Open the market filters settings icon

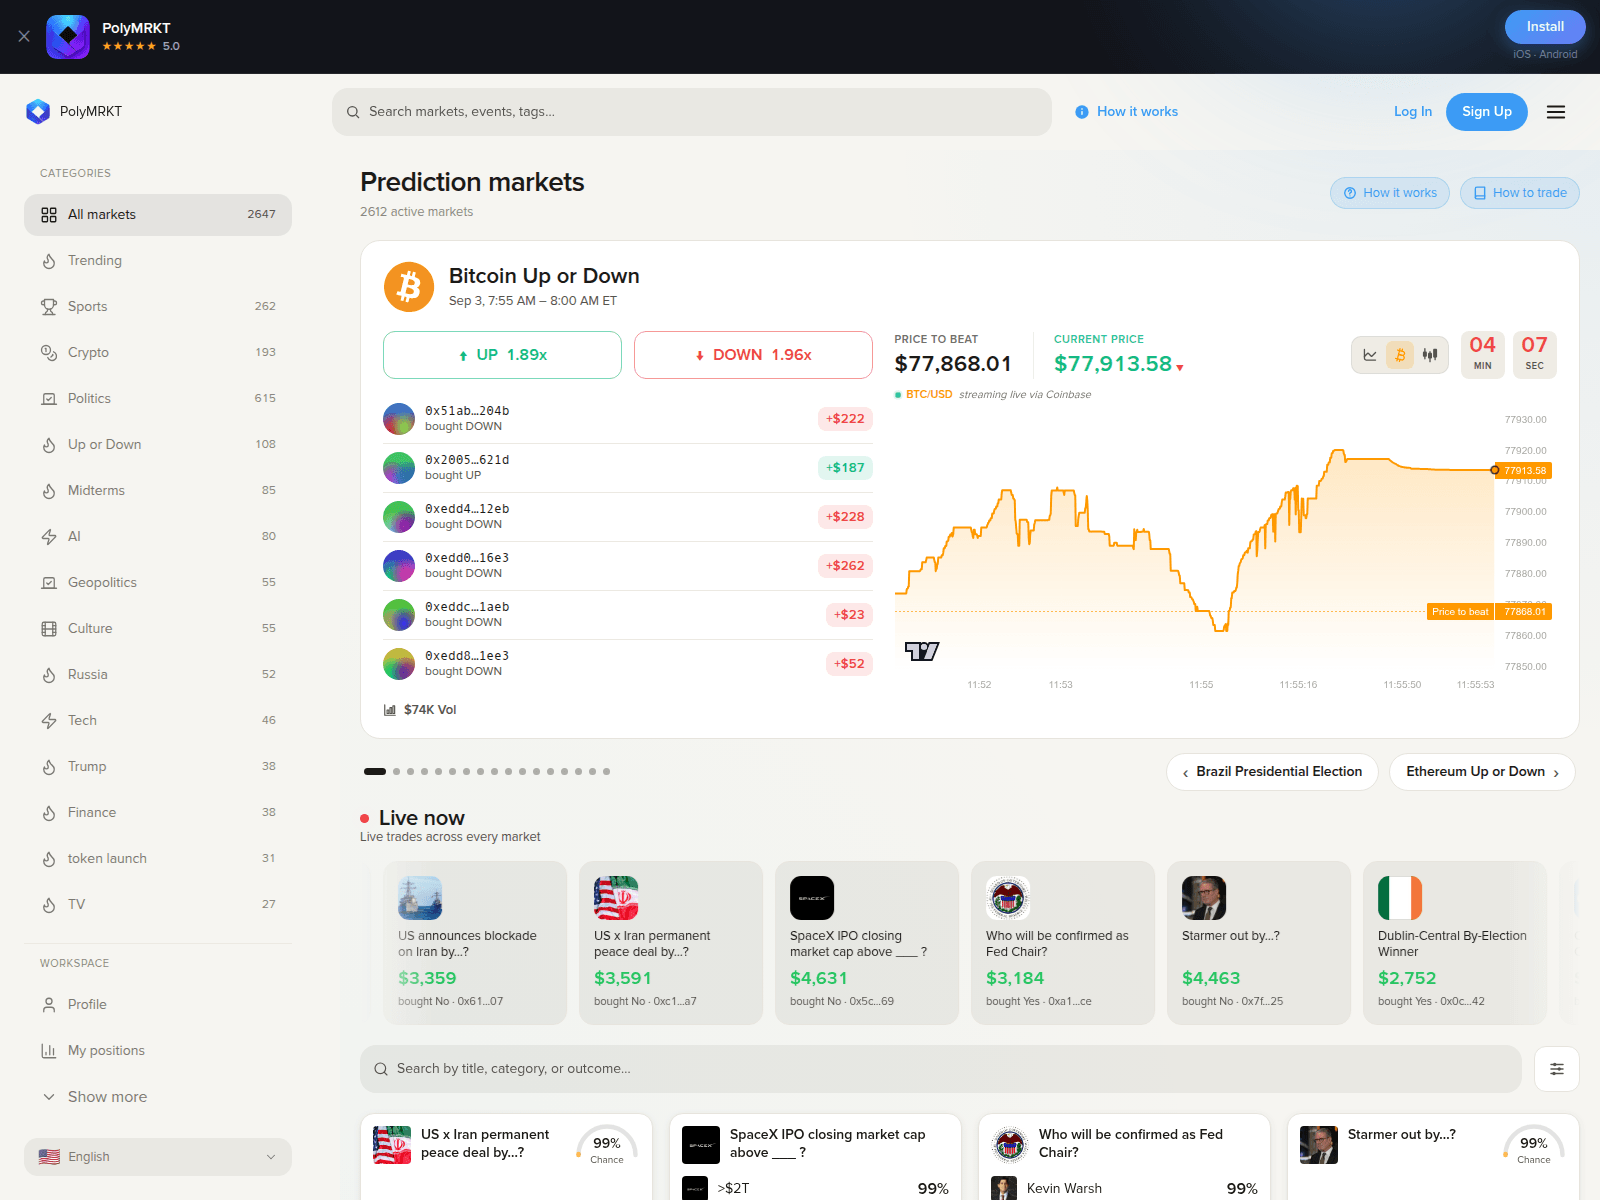[1557, 1069]
